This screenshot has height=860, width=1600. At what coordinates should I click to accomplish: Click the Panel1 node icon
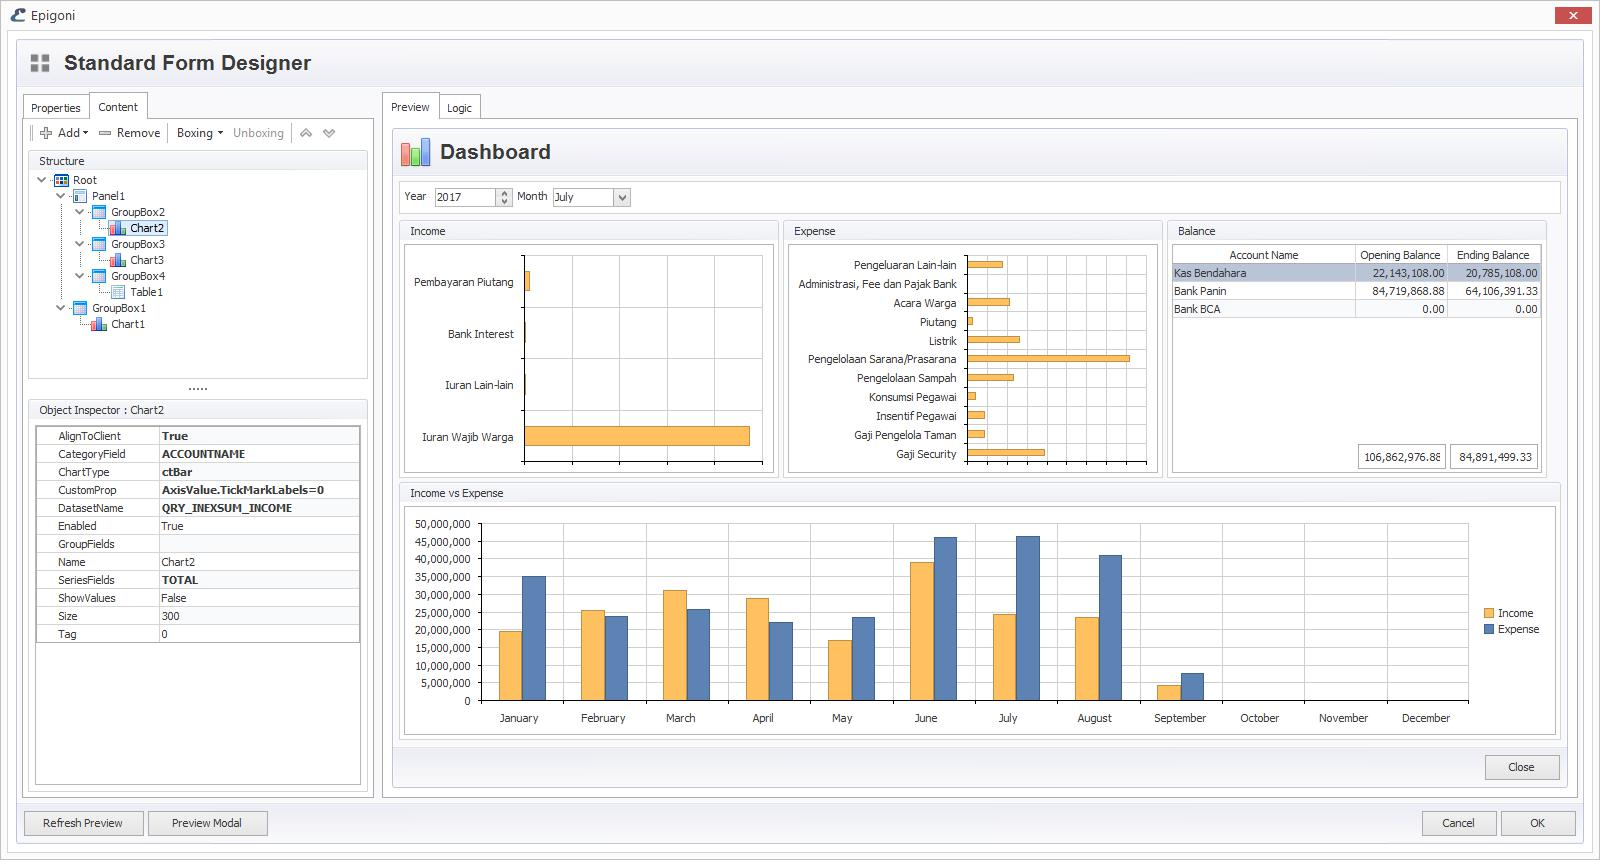pos(80,196)
